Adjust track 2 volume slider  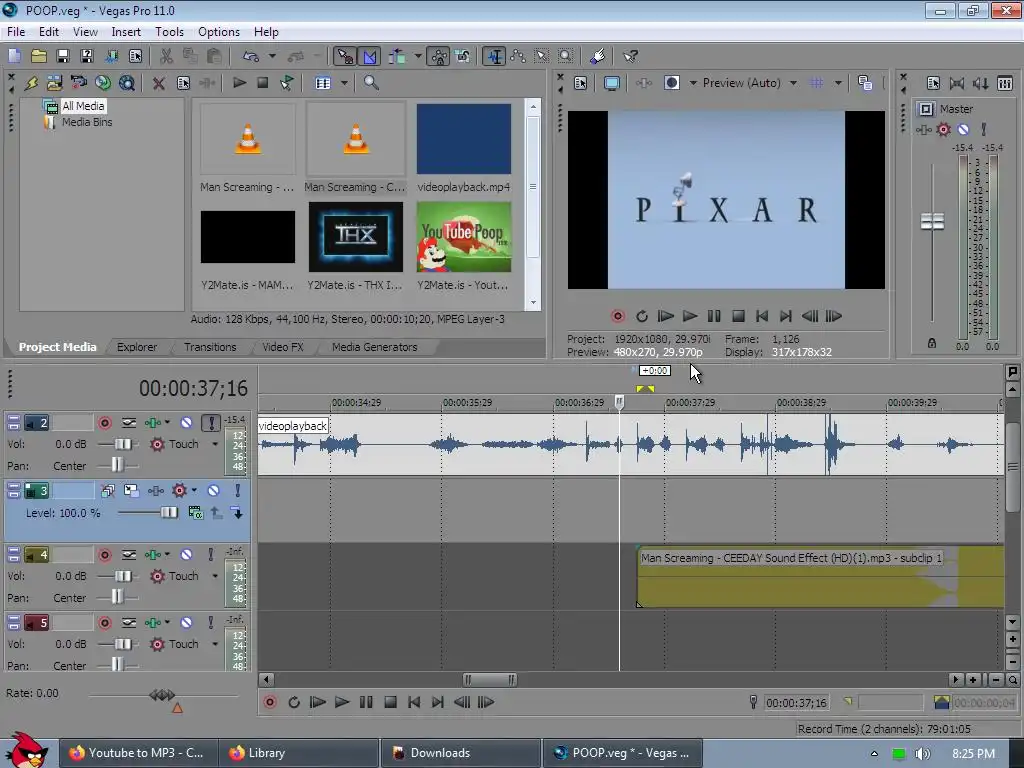[x=122, y=444]
